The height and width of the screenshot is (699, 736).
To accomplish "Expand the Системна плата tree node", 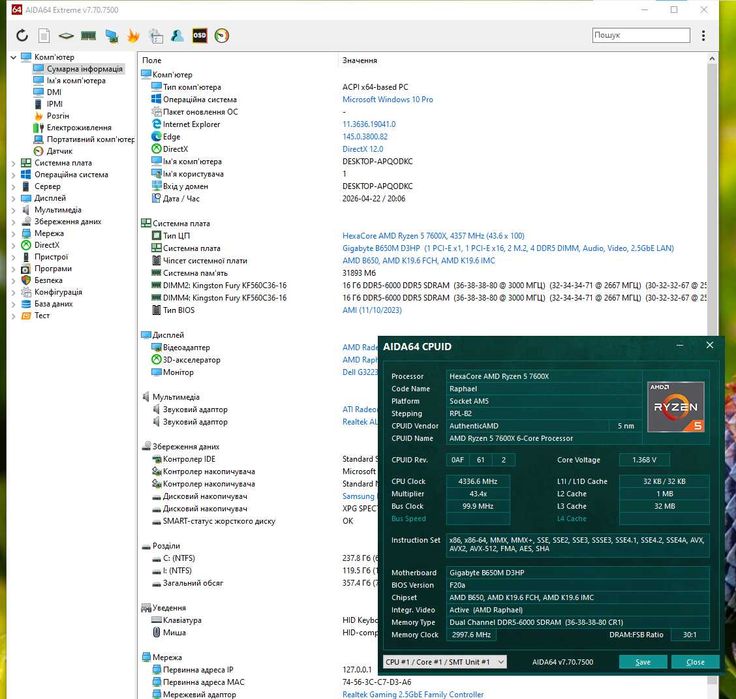I will [x=13, y=163].
